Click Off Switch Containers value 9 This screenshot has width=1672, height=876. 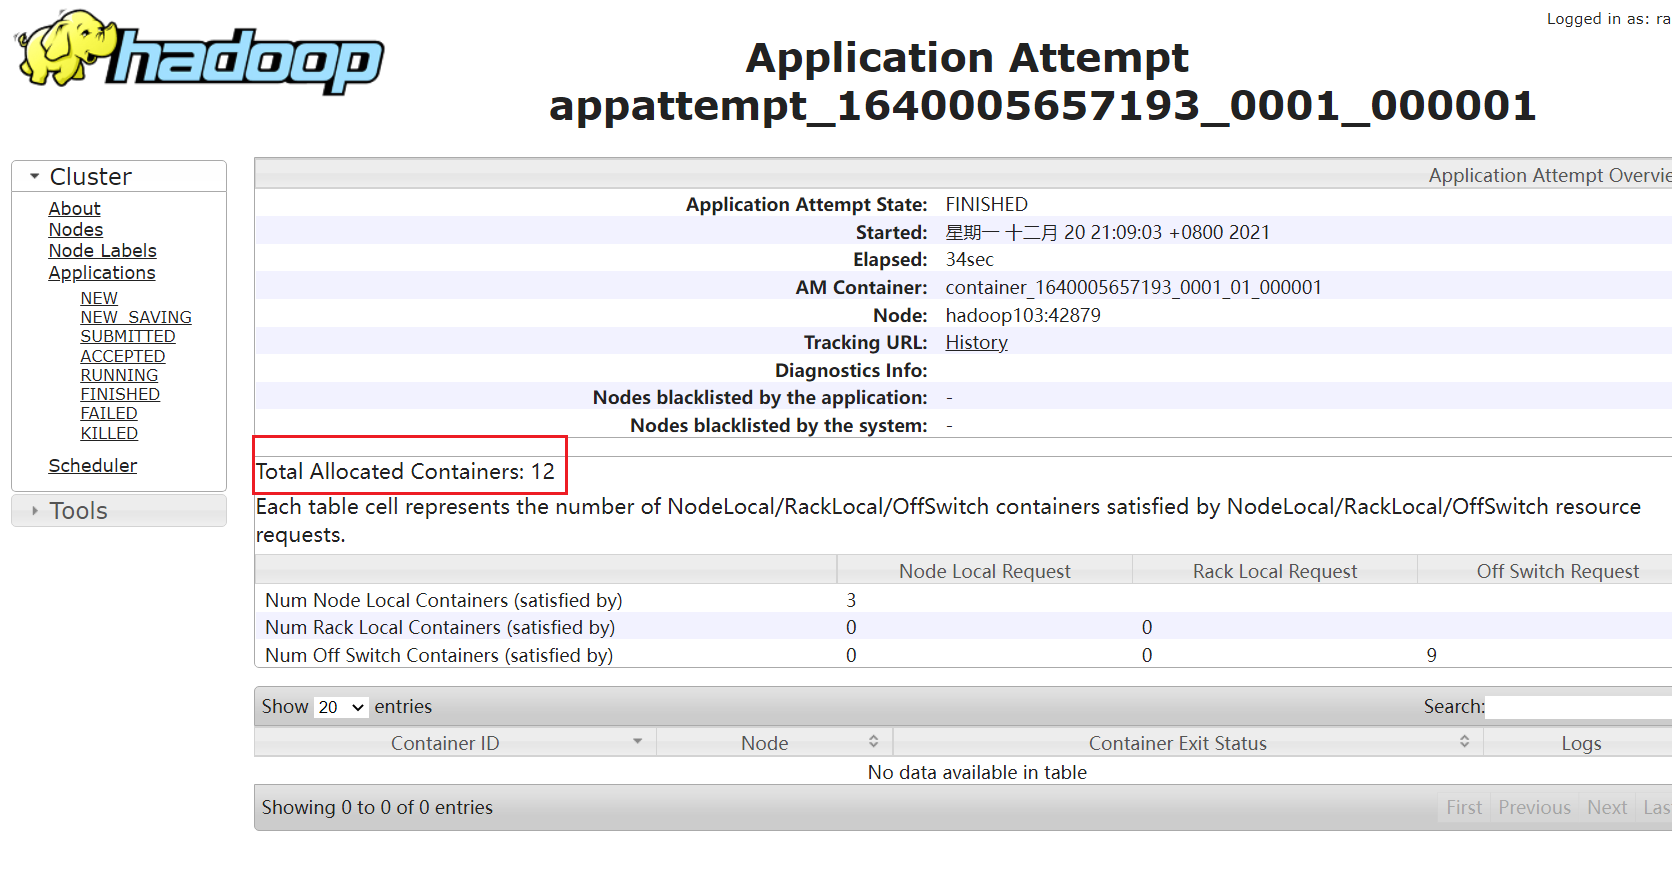1432,655
